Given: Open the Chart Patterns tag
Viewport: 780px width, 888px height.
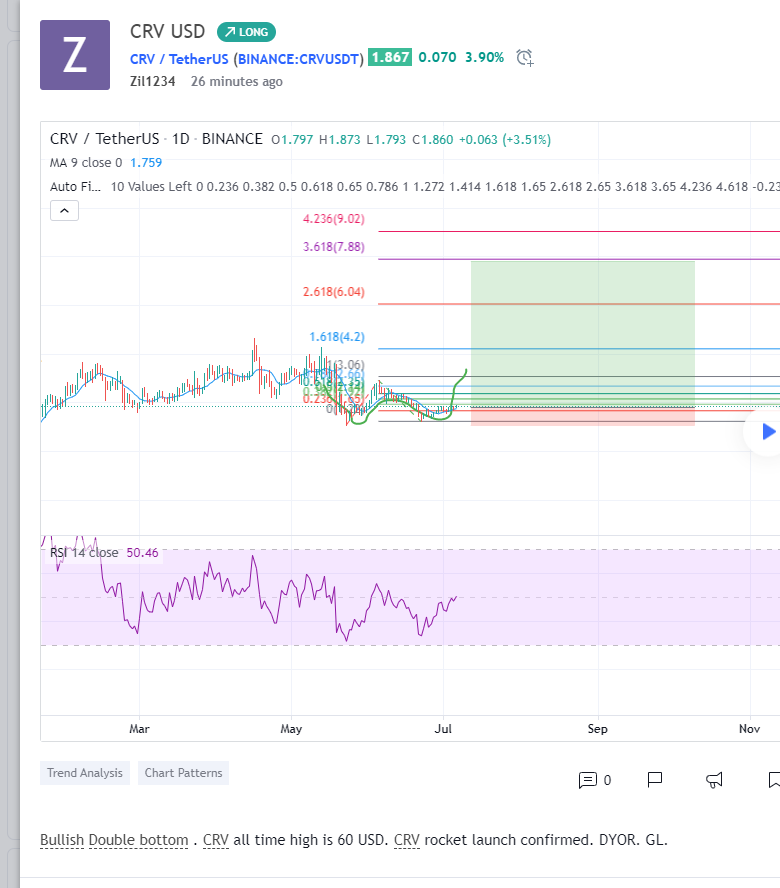Looking at the screenshot, I should pos(183,773).
